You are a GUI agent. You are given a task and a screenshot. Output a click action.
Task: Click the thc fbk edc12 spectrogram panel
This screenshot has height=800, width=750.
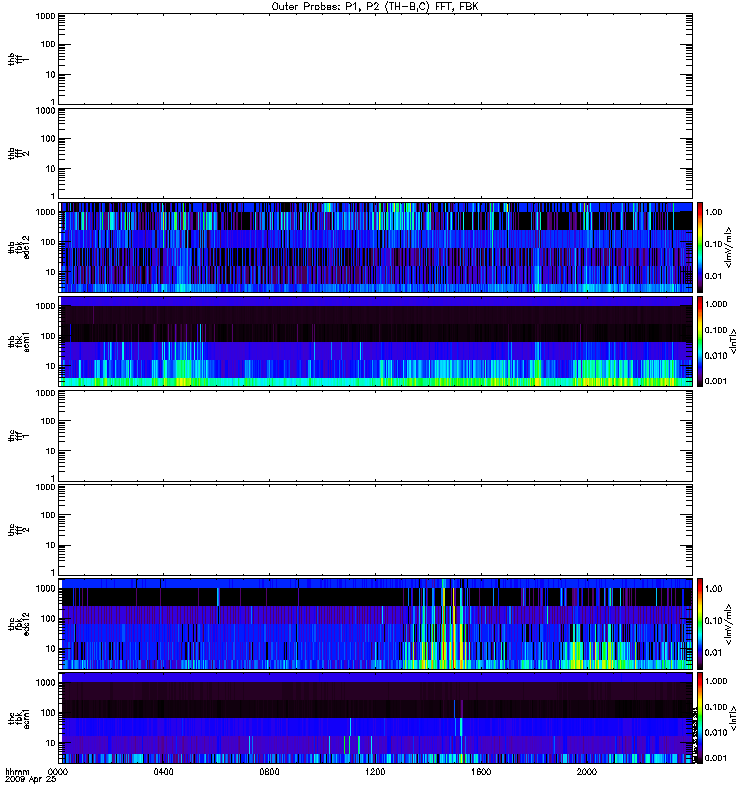coord(376,623)
